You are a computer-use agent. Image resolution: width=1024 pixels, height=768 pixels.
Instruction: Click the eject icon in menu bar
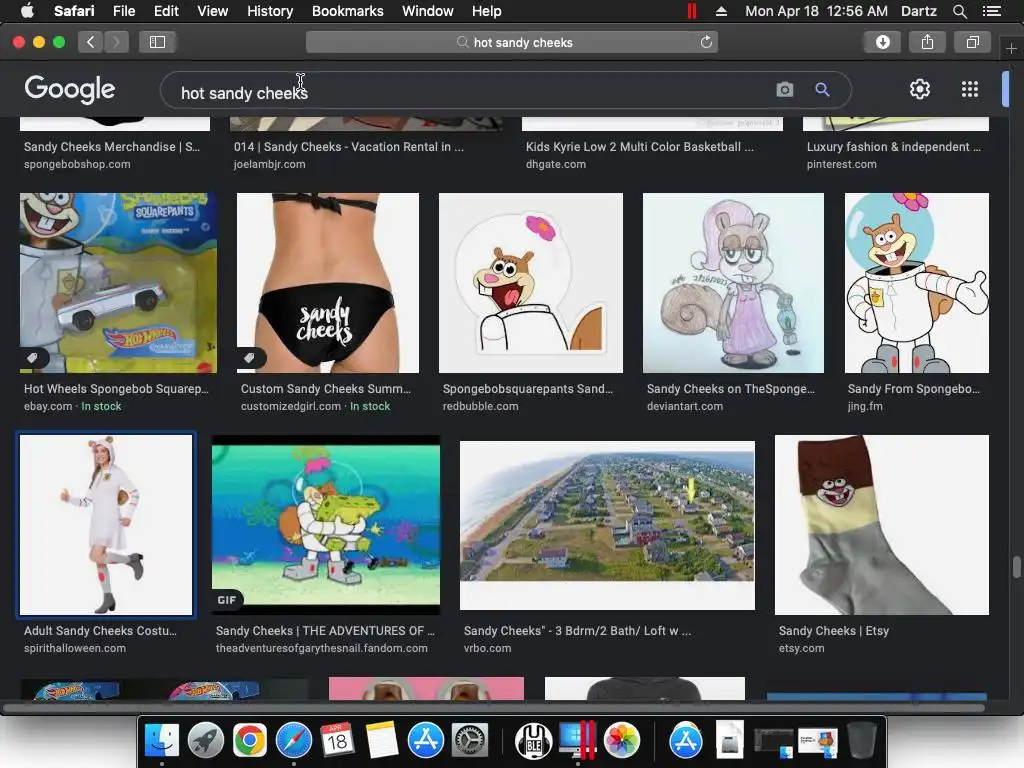tap(721, 11)
